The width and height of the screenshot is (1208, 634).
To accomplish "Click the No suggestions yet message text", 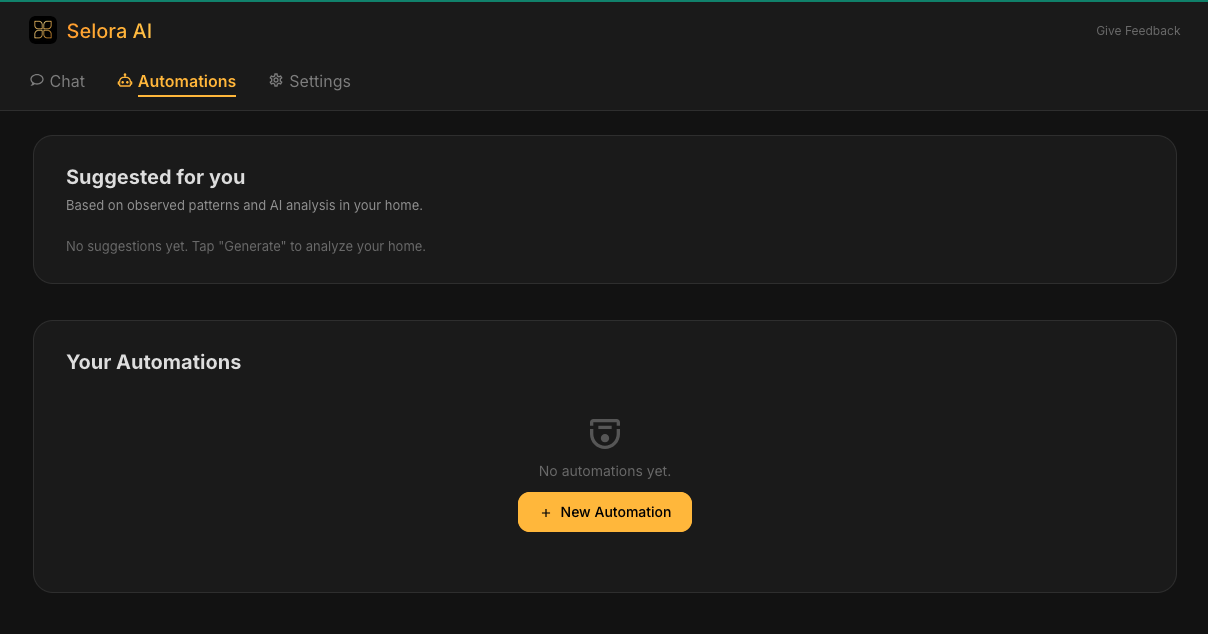I will pos(245,245).
